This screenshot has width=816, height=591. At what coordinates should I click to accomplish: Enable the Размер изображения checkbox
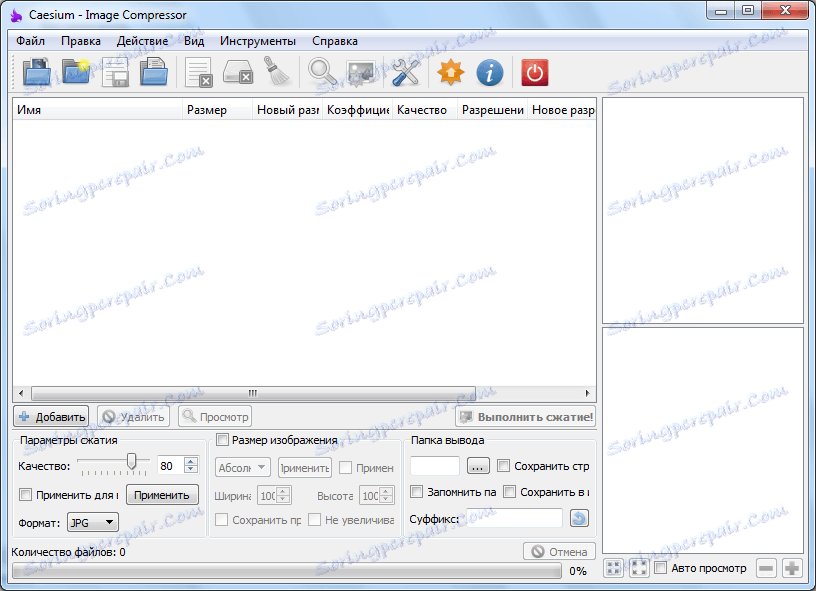(222, 440)
